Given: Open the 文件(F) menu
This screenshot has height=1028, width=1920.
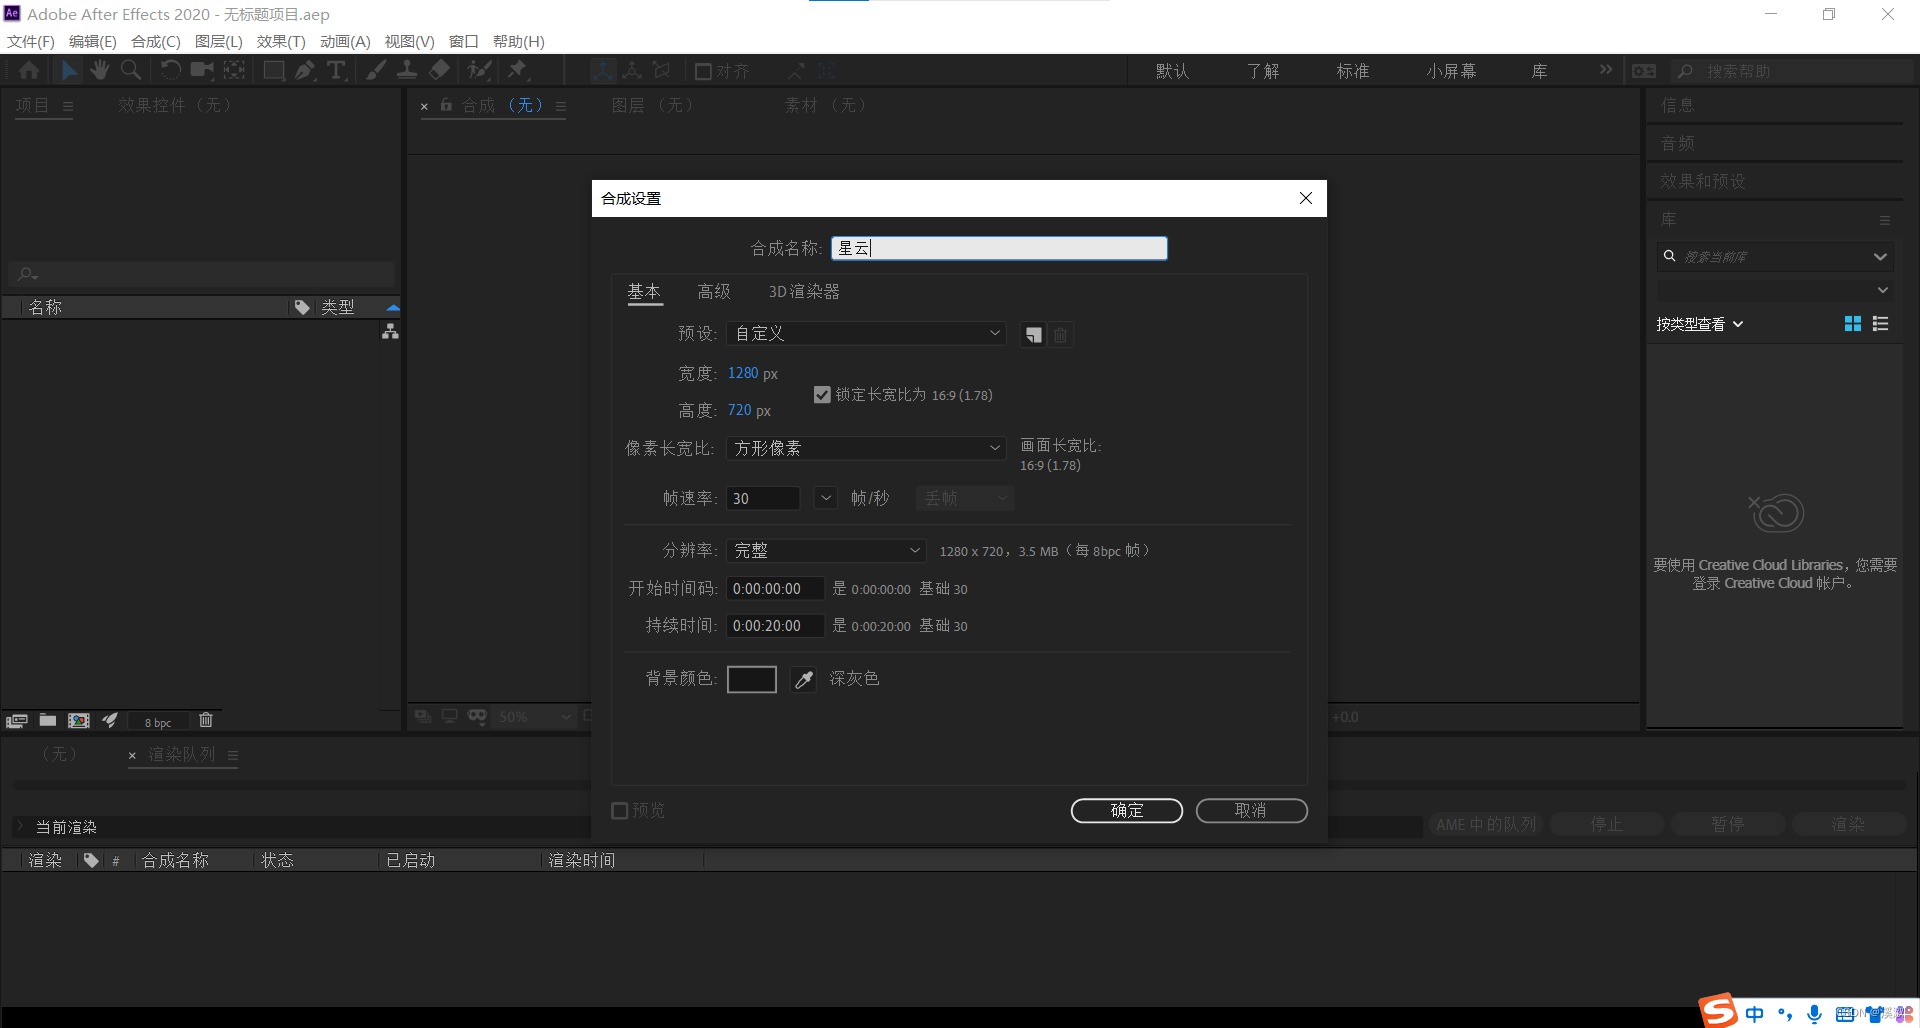Looking at the screenshot, I should pyautogui.click(x=31, y=41).
